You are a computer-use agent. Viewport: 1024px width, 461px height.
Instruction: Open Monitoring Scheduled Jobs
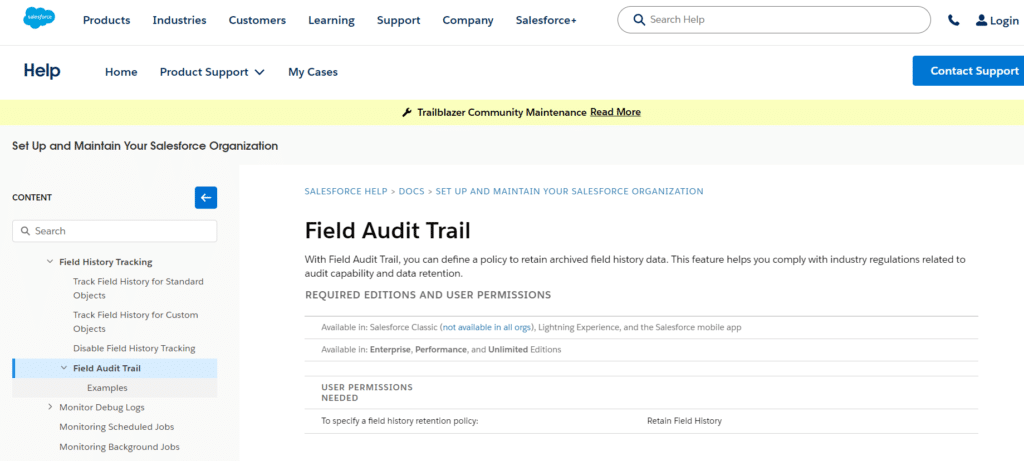[x=117, y=427]
